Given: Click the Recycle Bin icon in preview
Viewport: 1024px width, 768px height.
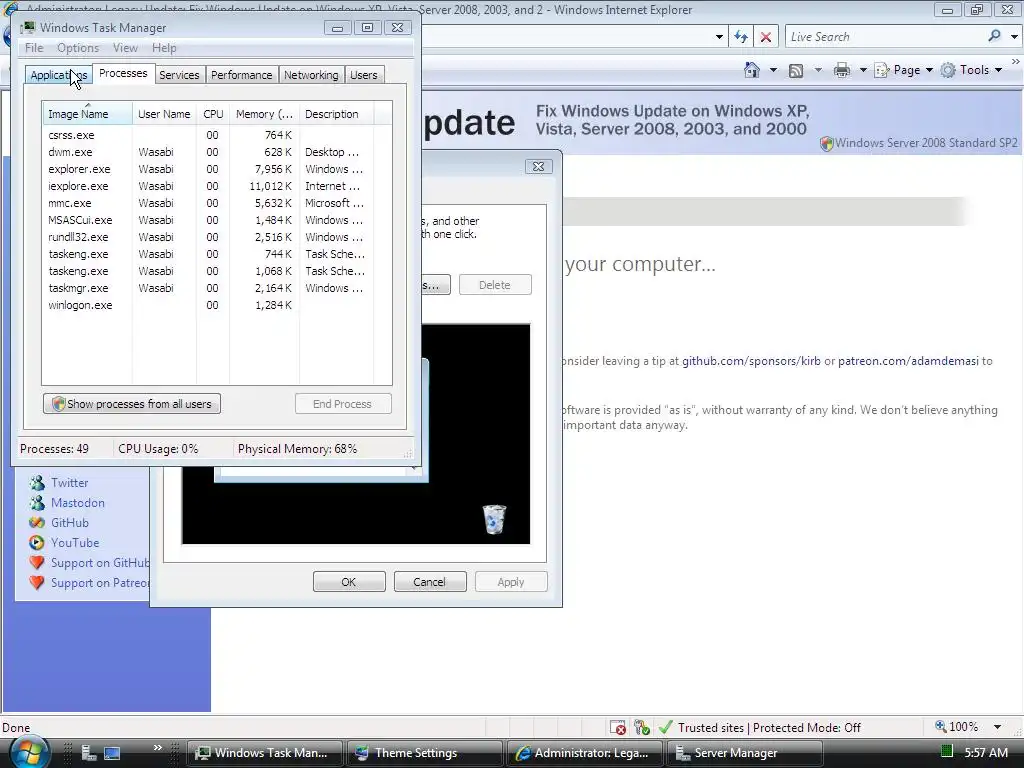Looking at the screenshot, I should pyautogui.click(x=494, y=519).
